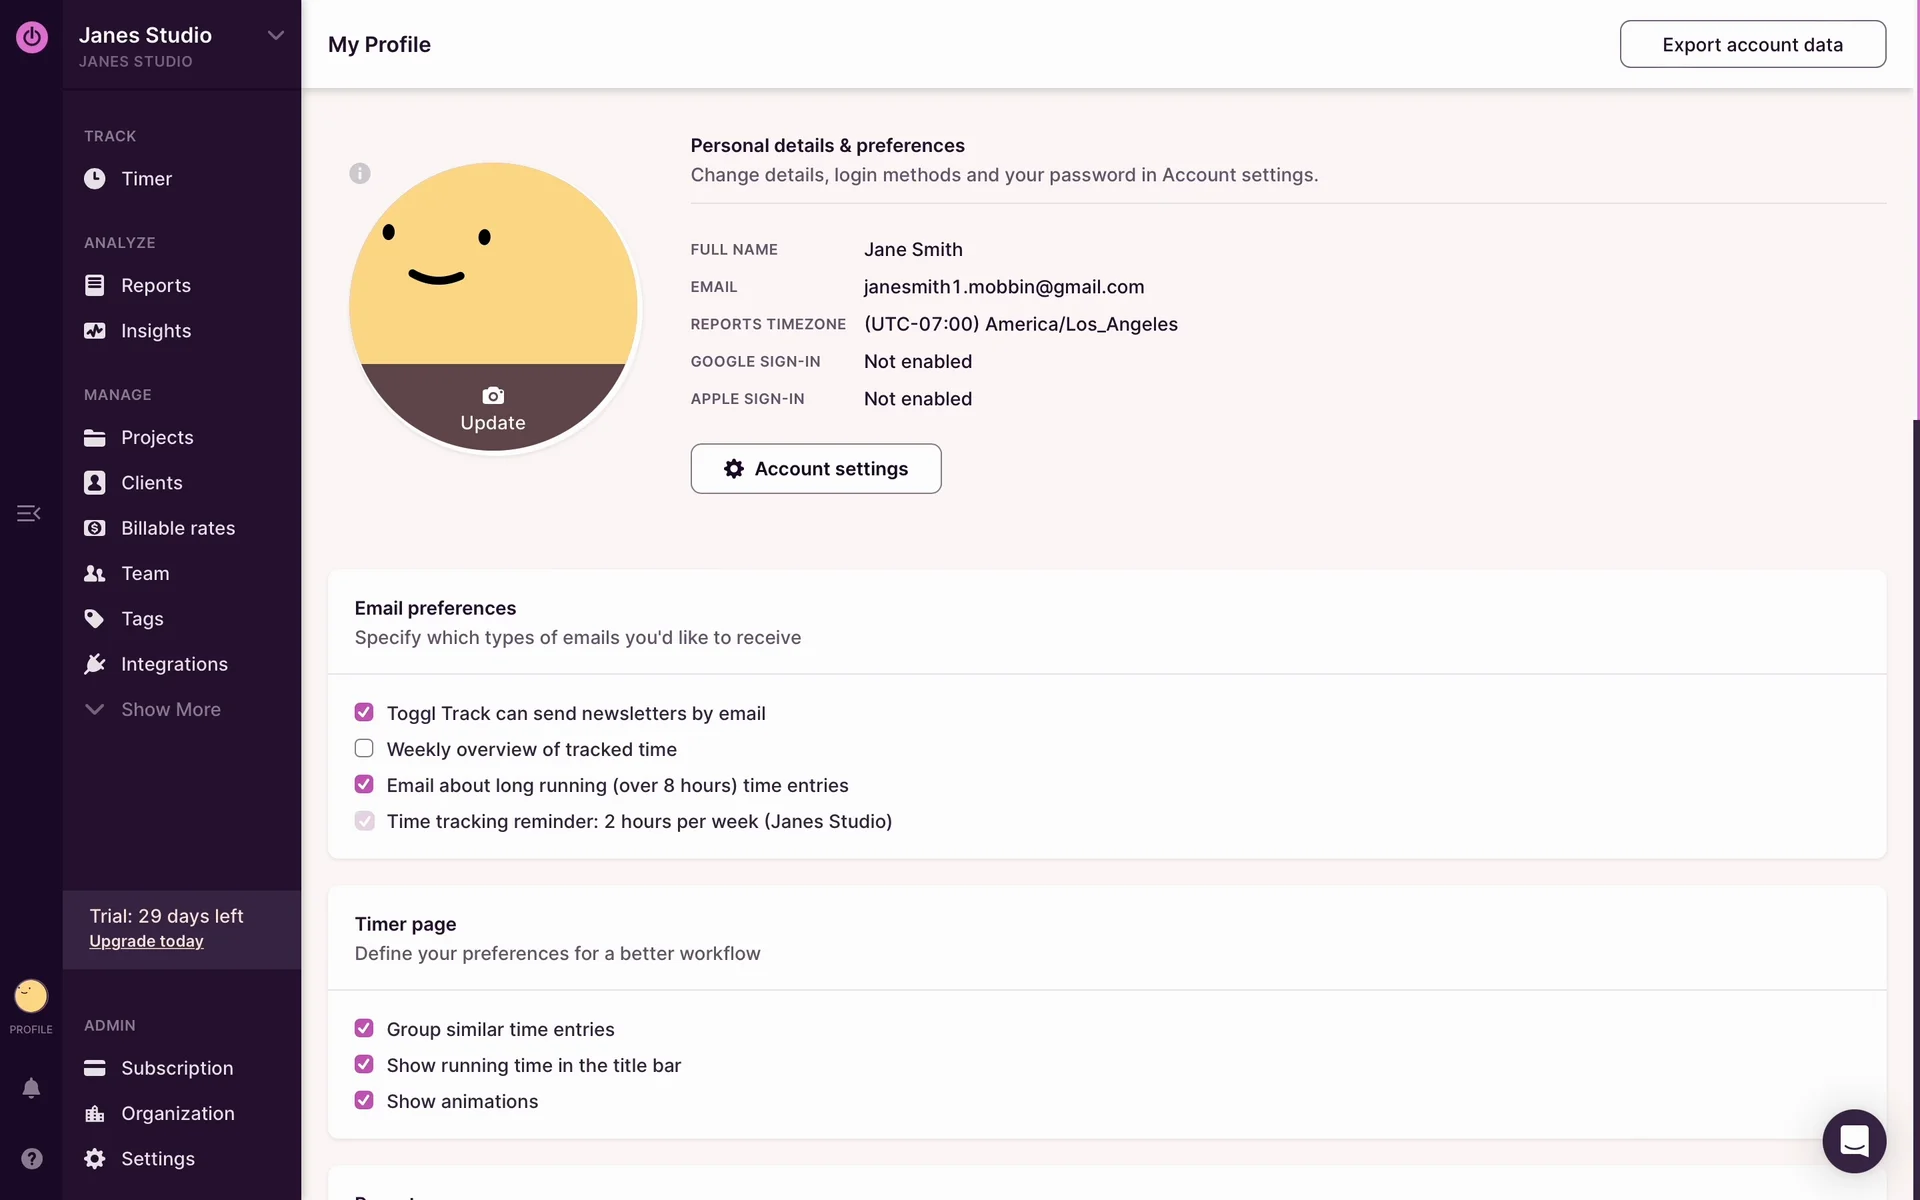Follow the Upgrade today link
This screenshot has height=1200, width=1920.
click(146, 942)
